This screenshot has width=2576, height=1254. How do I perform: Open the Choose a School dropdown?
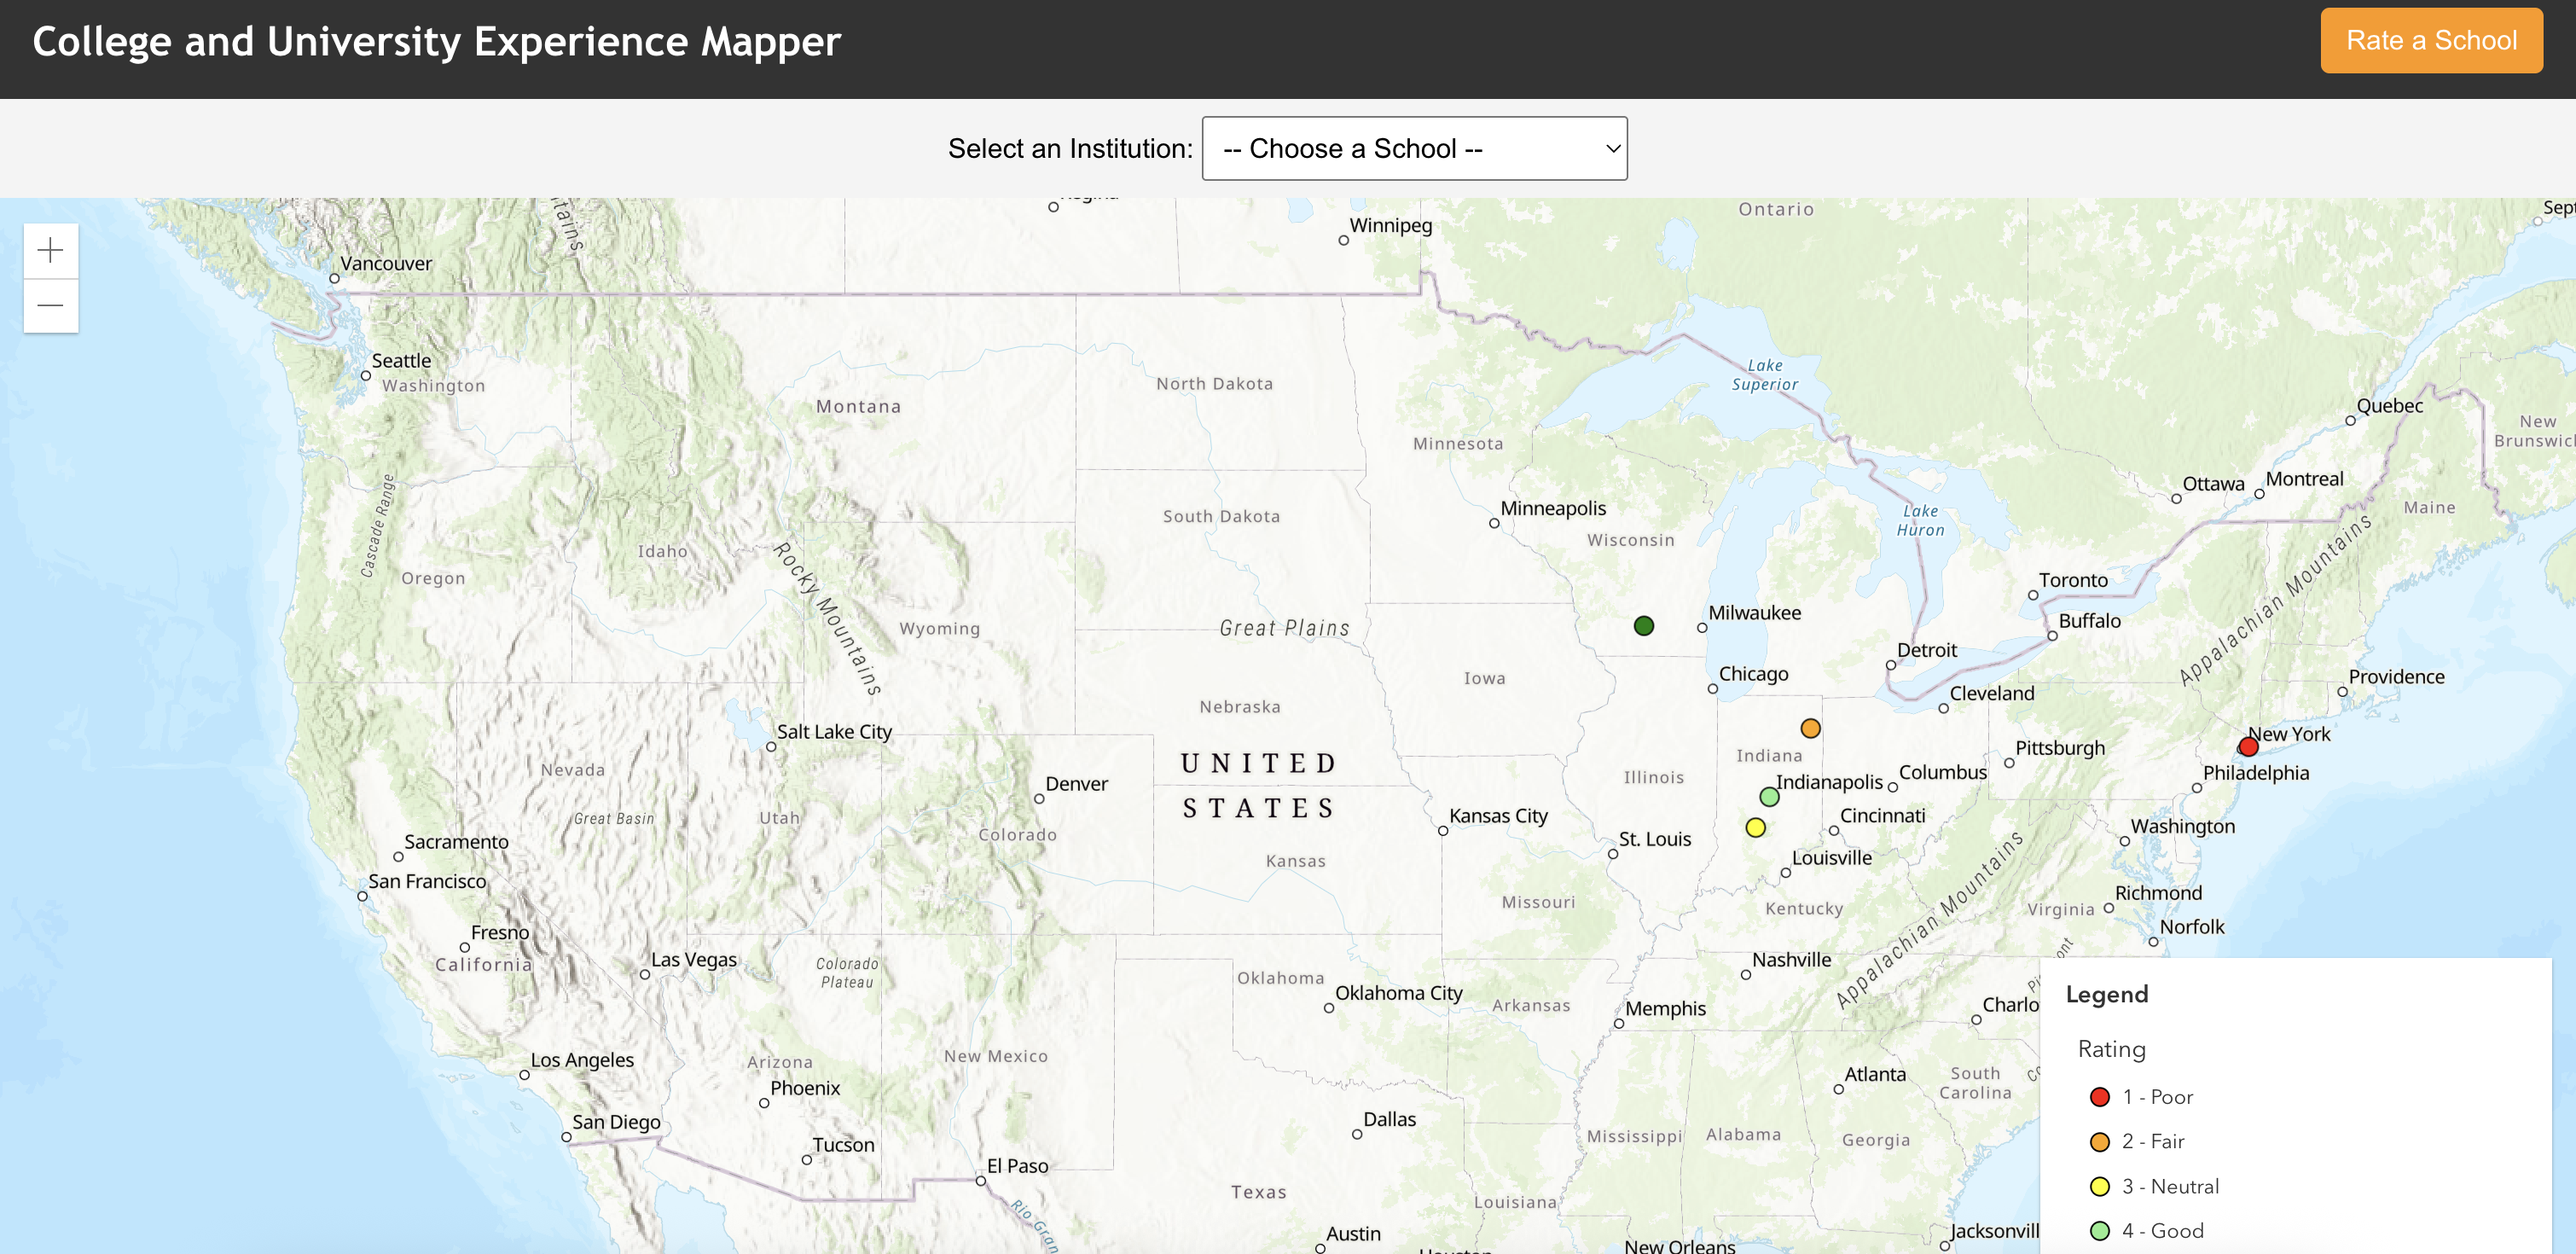tap(1413, 149)
